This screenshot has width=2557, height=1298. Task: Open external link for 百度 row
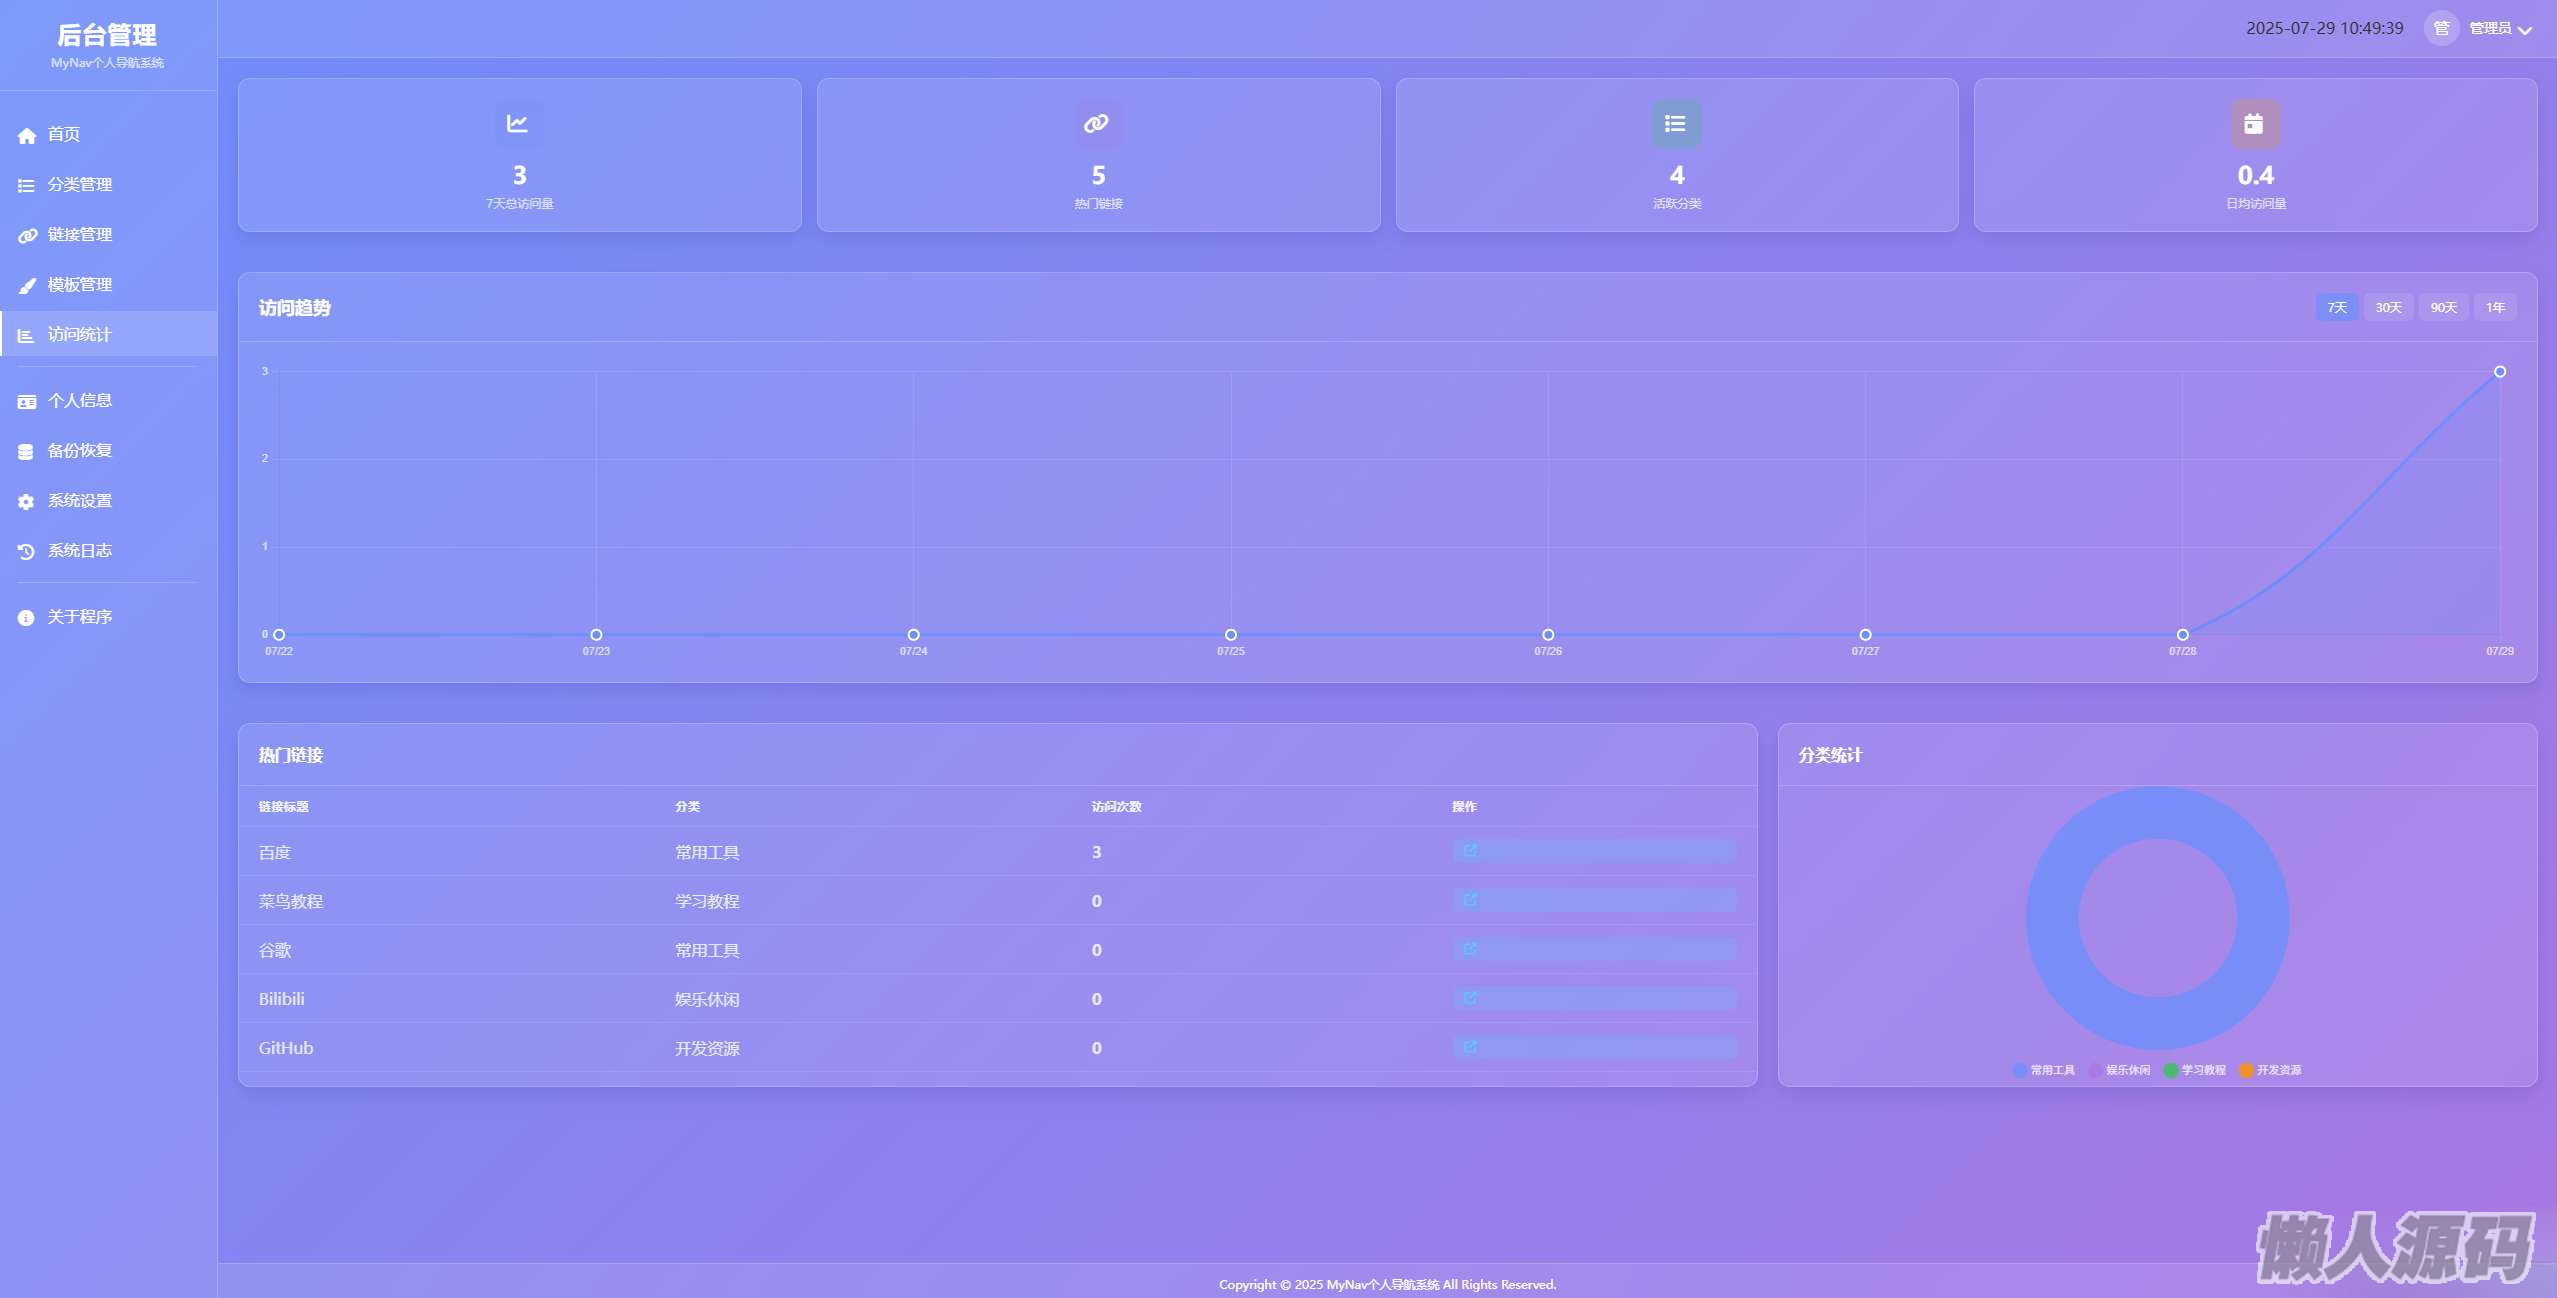(1470, 851)
